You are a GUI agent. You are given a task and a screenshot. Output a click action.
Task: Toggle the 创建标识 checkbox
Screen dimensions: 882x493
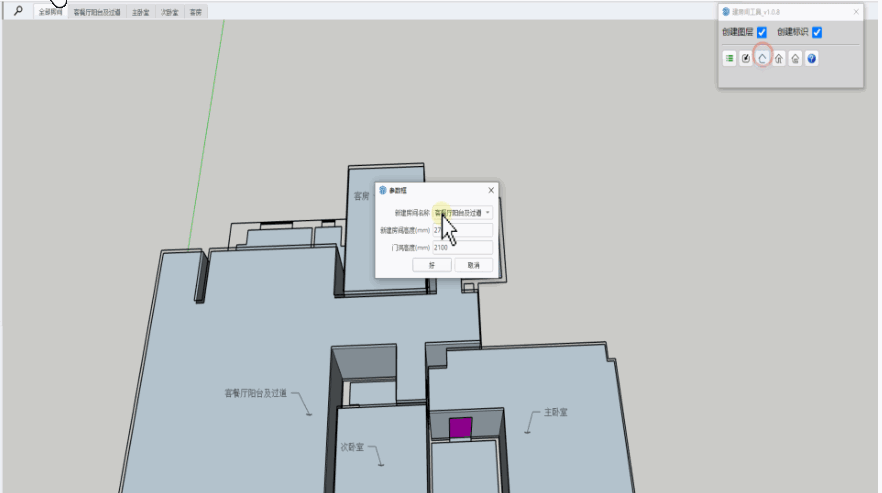(817, 33)
